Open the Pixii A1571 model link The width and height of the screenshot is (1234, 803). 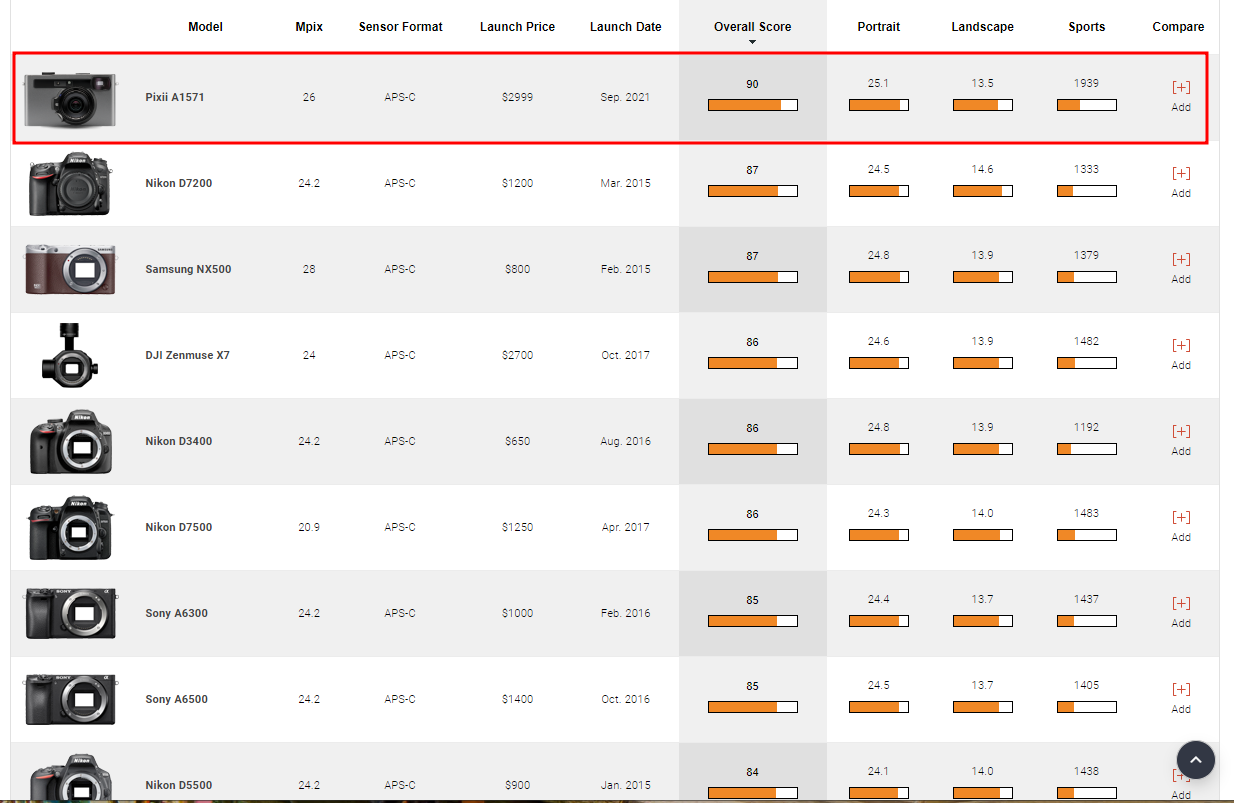click(x=175, y=97)
